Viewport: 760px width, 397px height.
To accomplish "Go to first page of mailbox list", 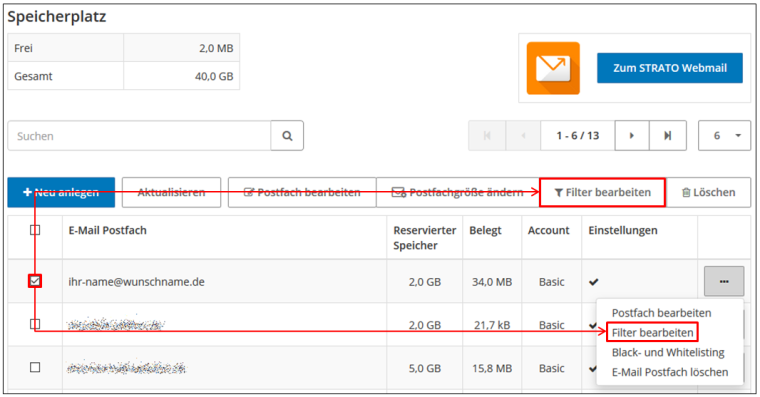I will point(487,136).
